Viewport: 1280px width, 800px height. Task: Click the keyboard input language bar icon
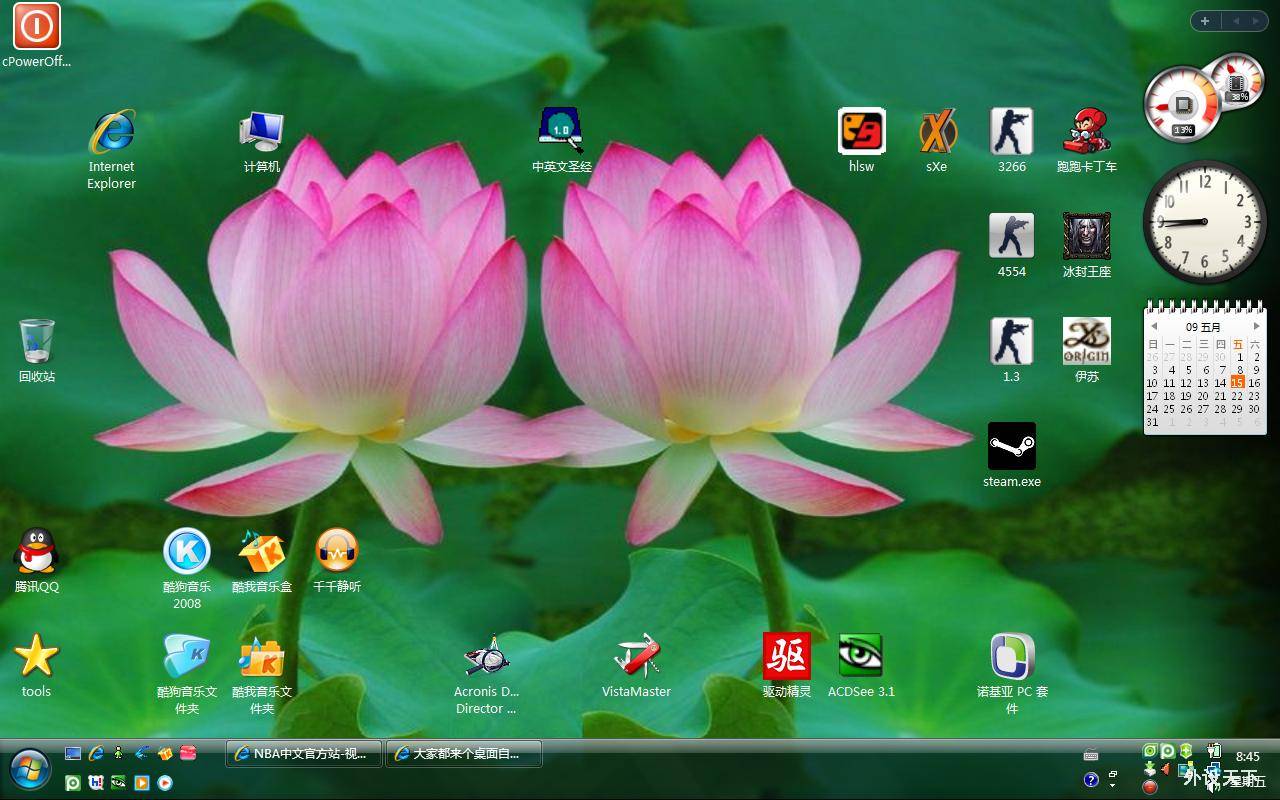tap(1091, 755)
